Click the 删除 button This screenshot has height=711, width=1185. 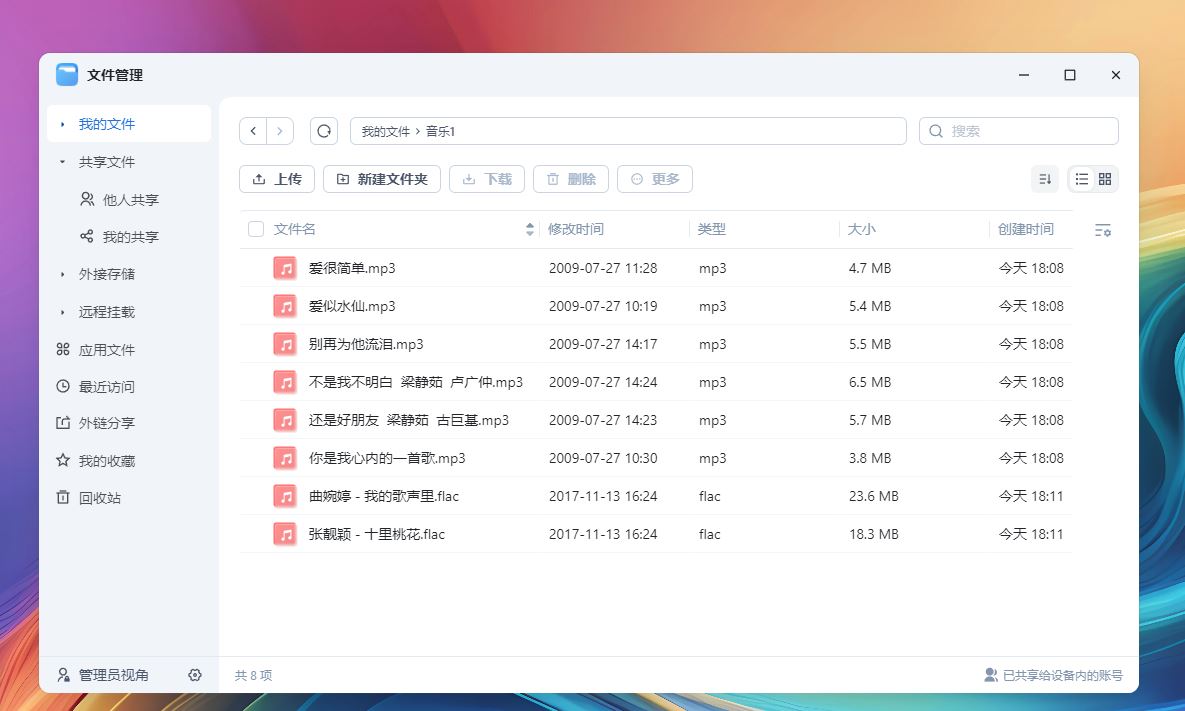click(x=571, y=179)
